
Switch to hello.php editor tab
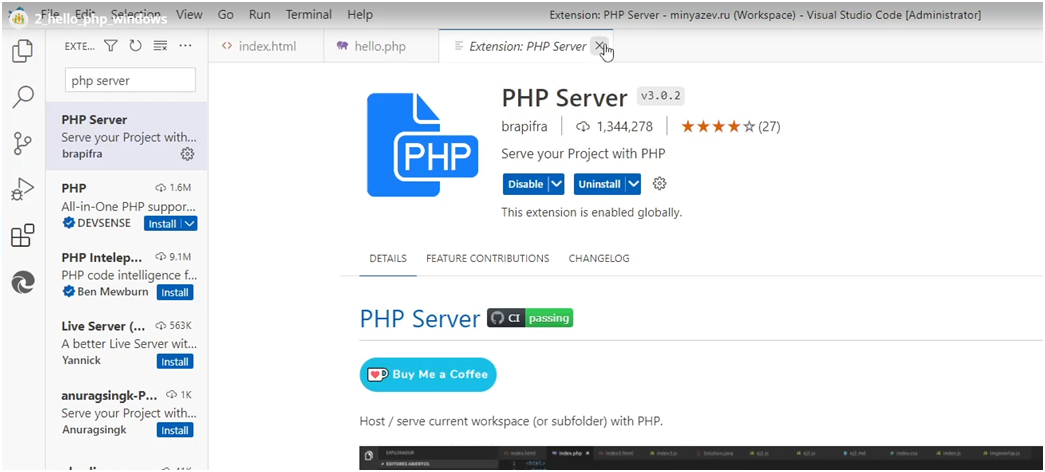coord(381,46)
